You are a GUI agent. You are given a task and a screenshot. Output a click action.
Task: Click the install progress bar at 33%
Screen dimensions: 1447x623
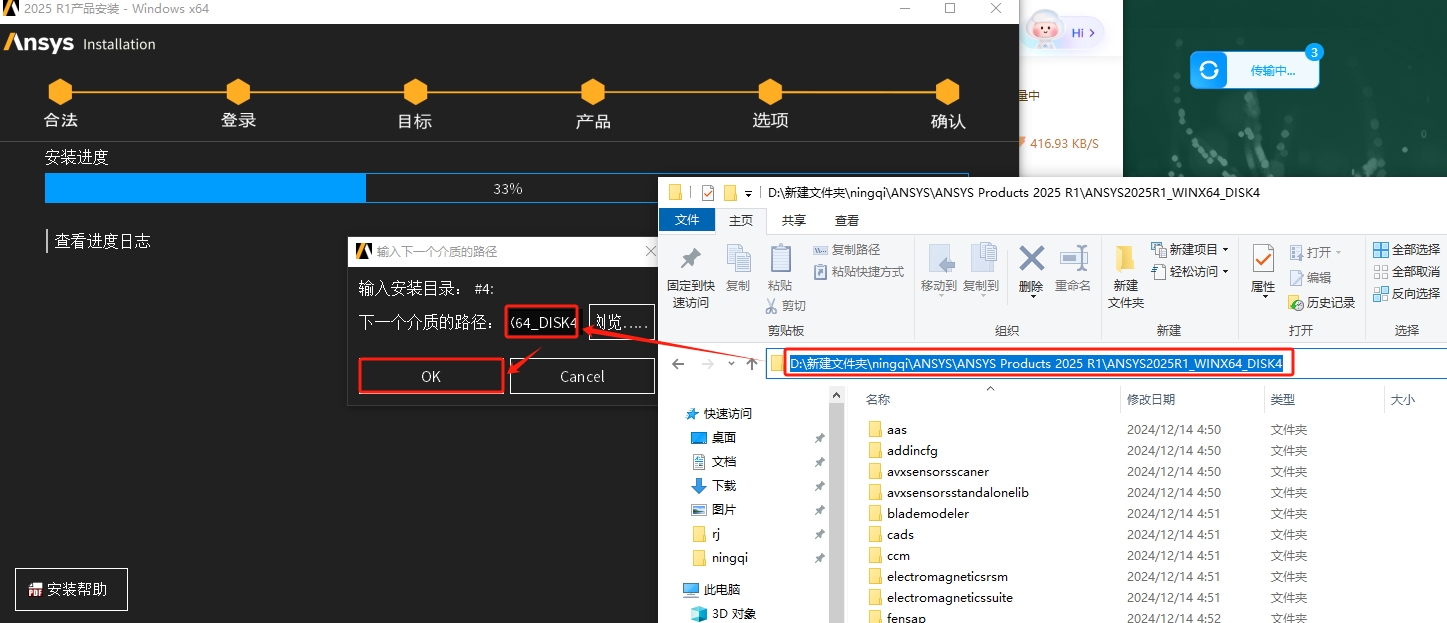click(506, 188)
